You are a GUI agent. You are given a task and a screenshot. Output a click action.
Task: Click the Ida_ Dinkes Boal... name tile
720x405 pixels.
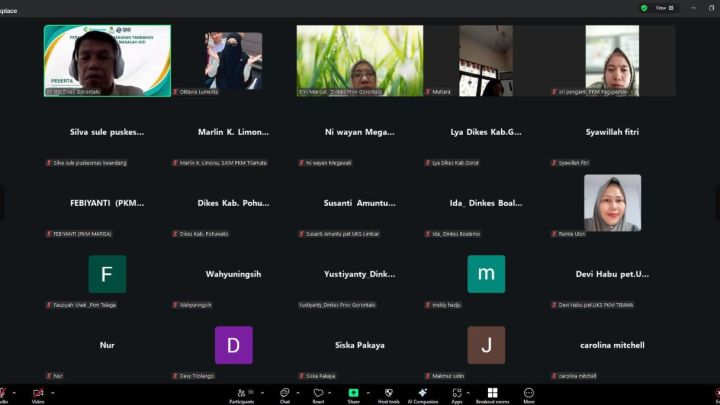point(486,203)
